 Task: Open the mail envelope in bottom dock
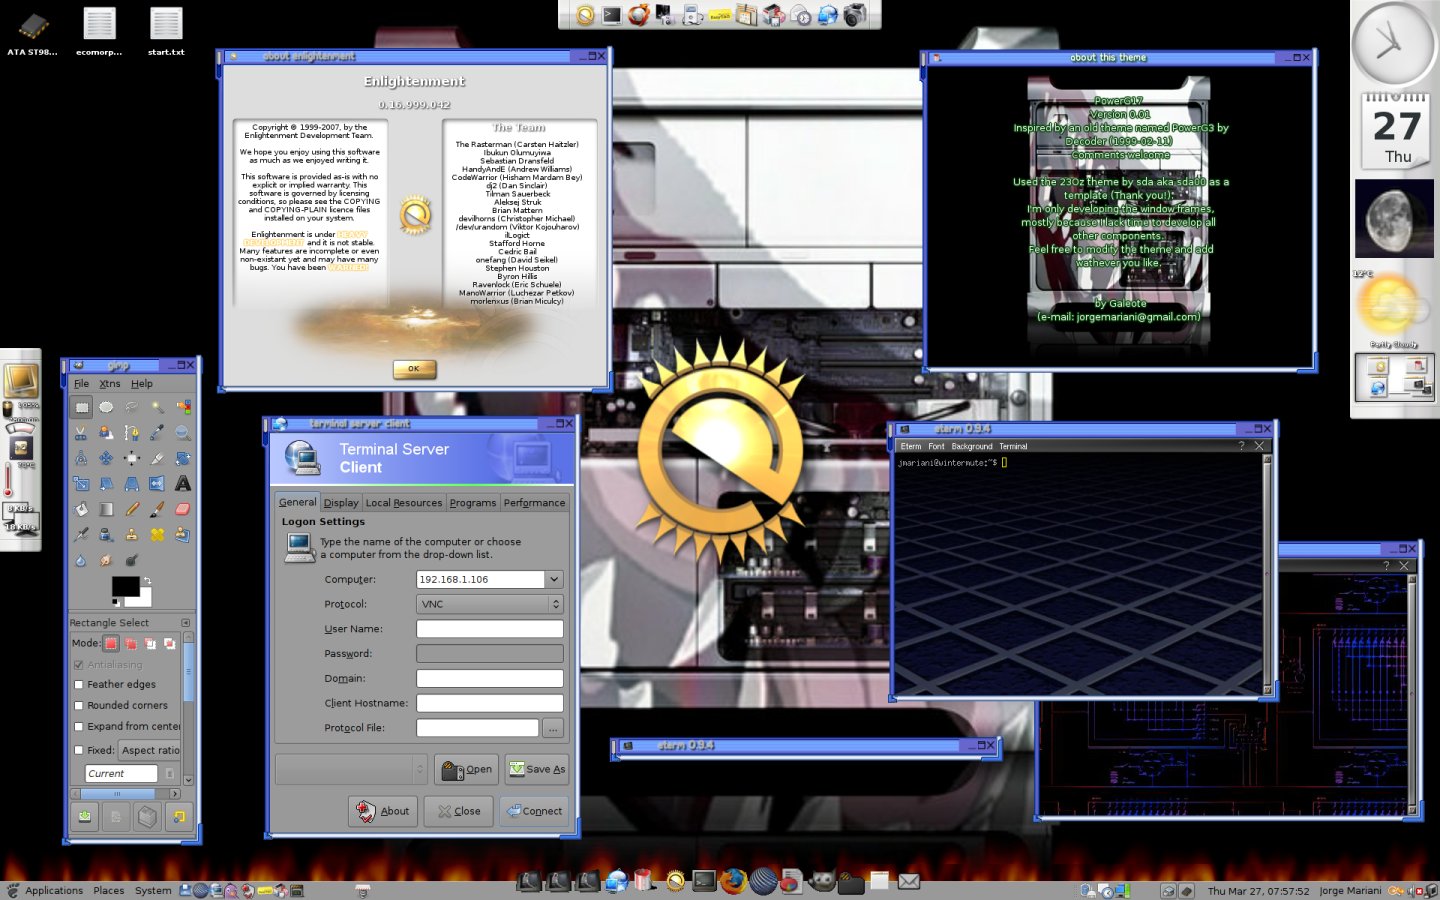909,881
